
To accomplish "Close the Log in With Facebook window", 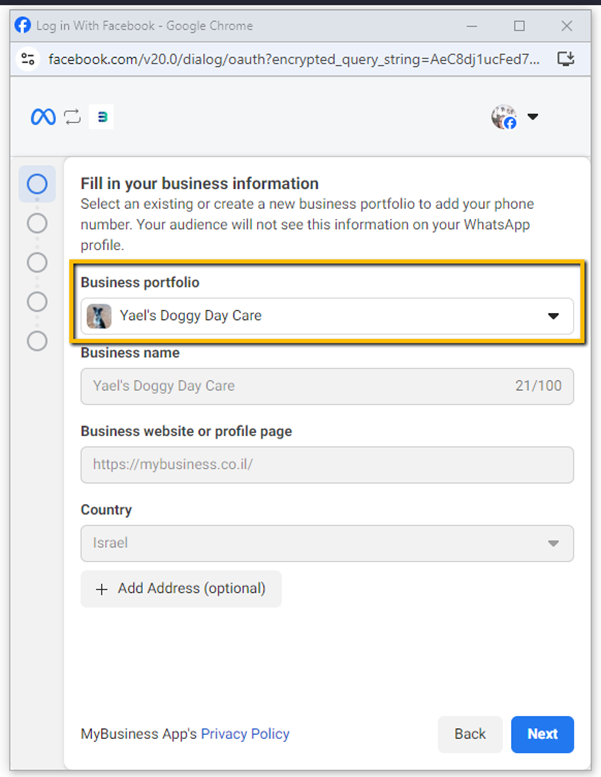I will click(567, 26).
